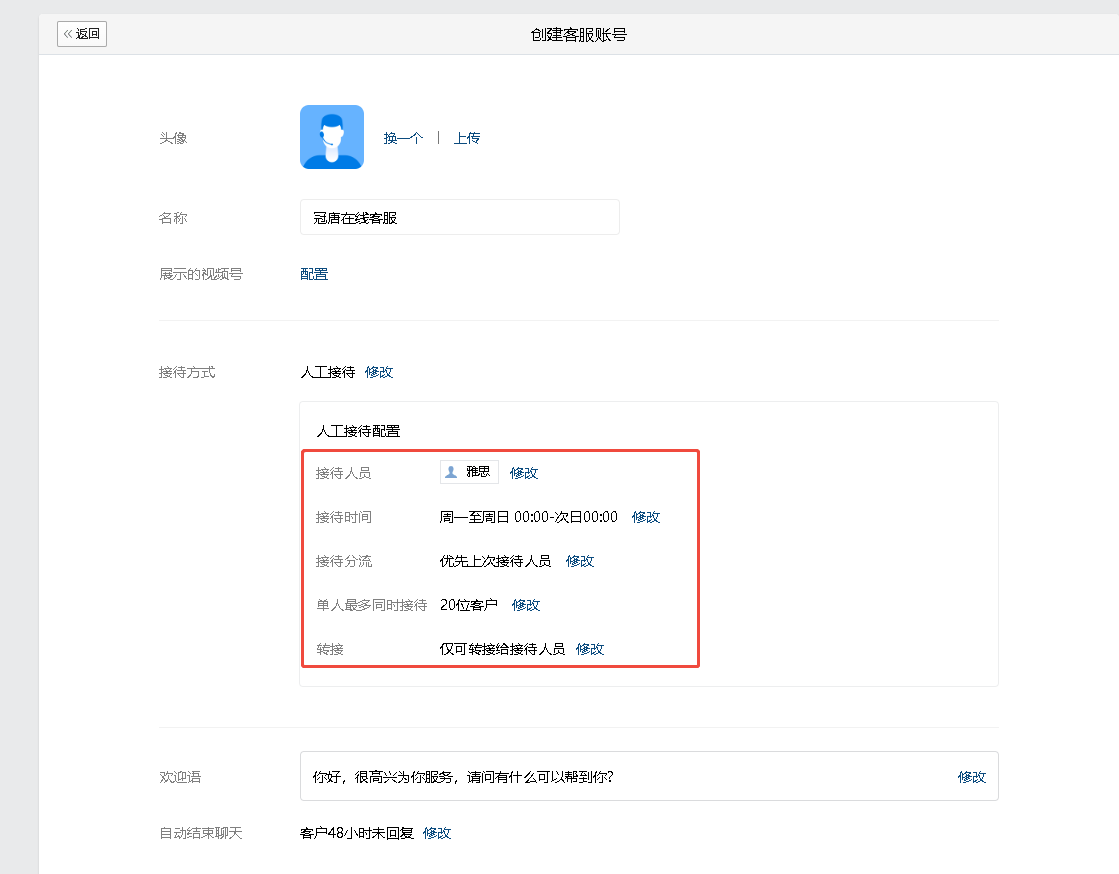The image size is (1119, 874).
Task: Click the 优先上次接待人员 text
Action: [495, 562]
